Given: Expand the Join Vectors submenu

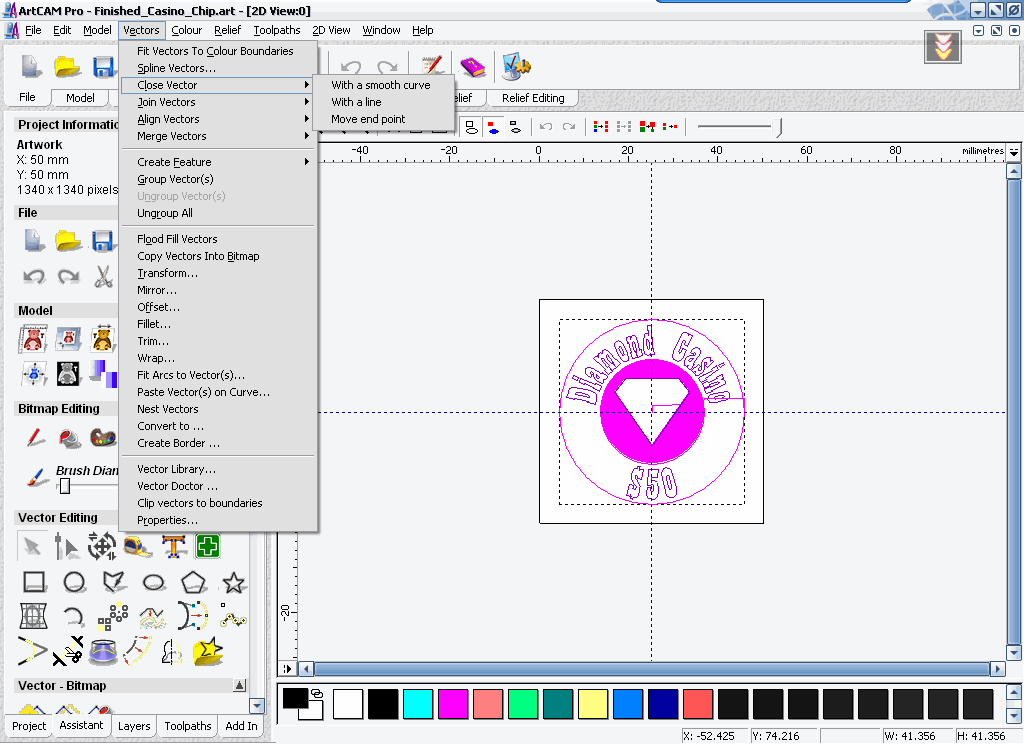Looking at the screenshot, I should coord(218,102).
